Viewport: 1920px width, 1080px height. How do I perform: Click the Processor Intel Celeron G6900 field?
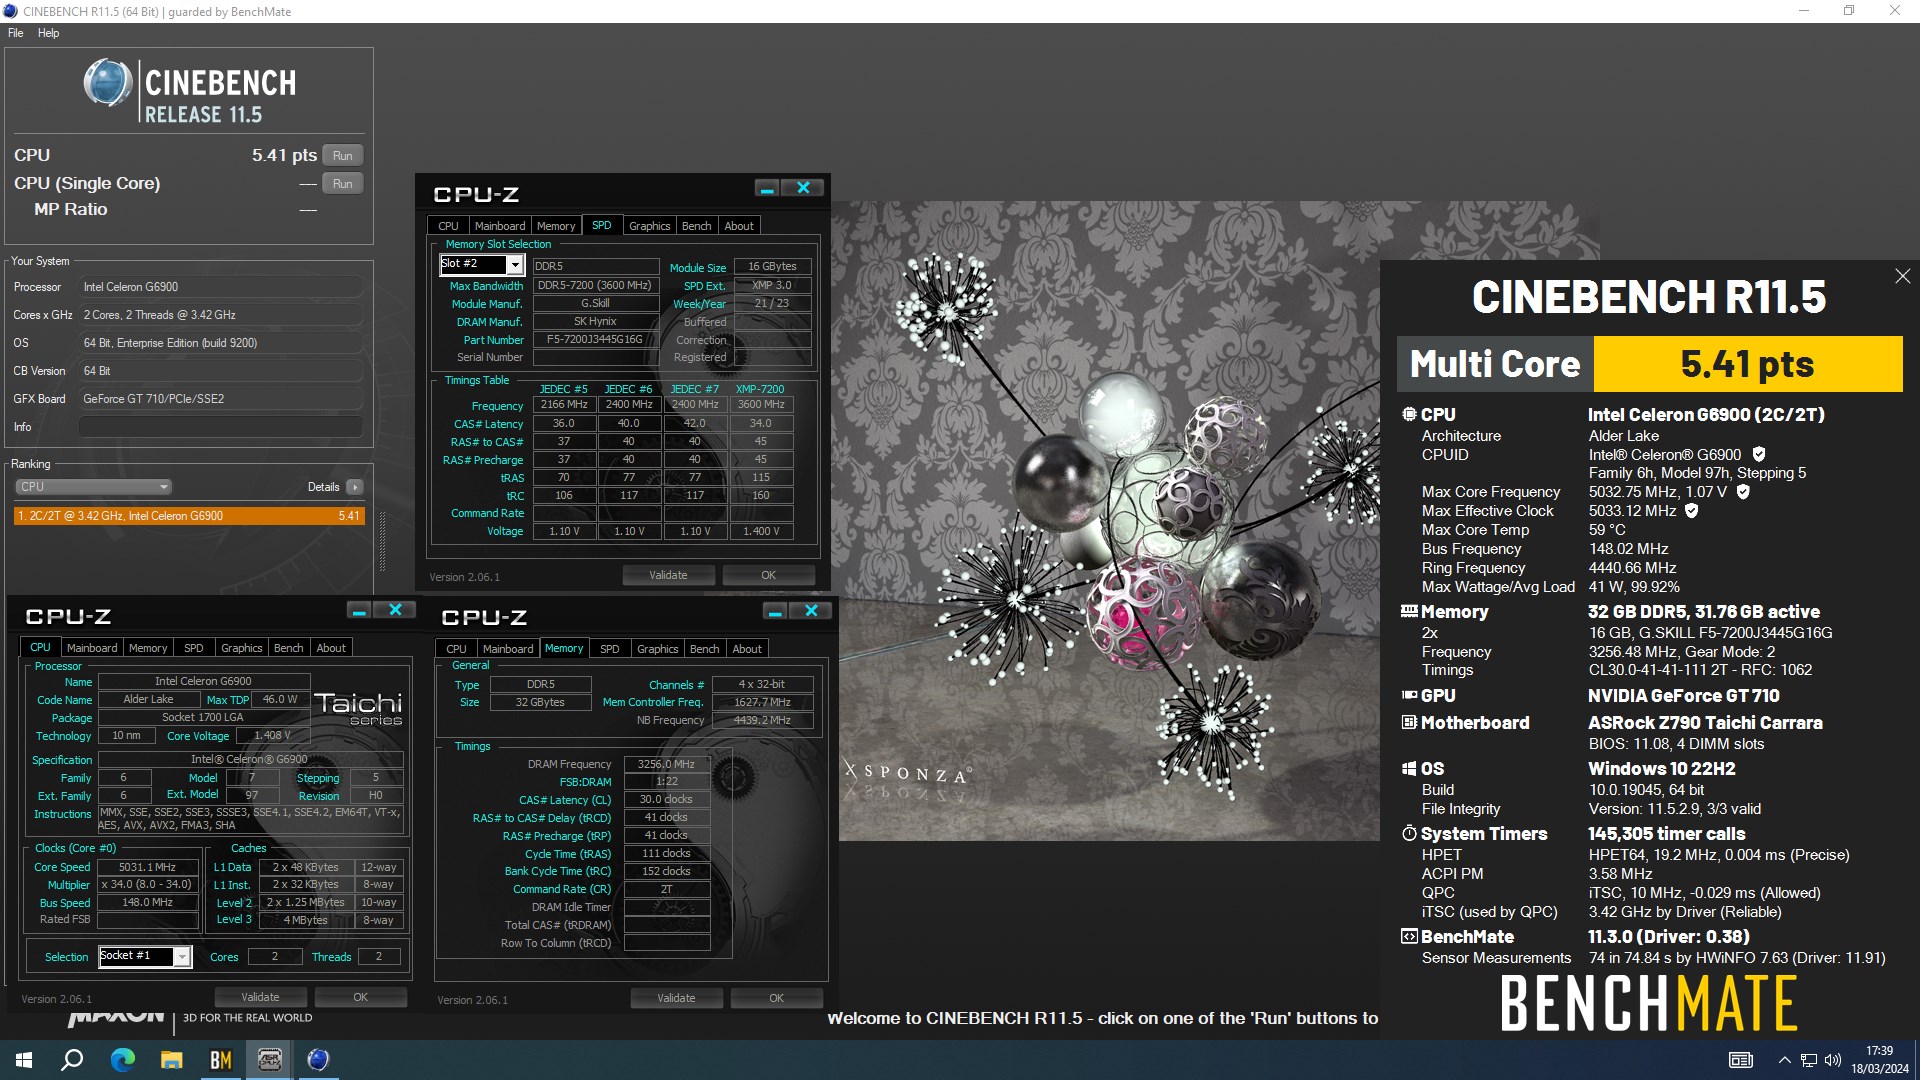click(x=220, y=287)
